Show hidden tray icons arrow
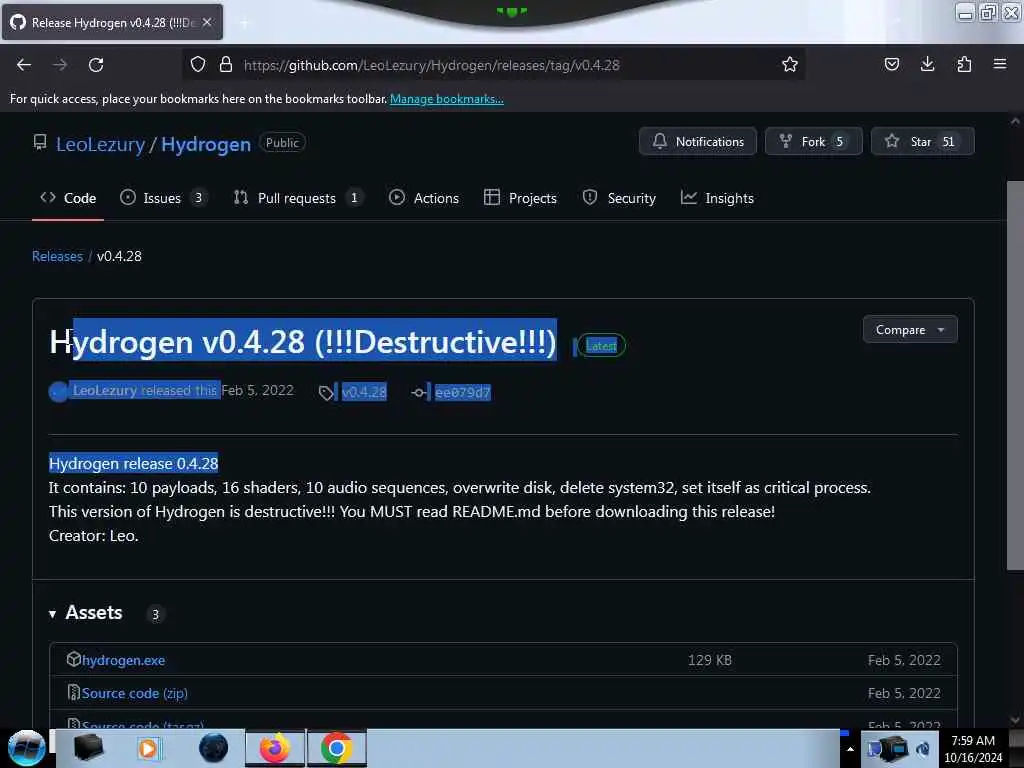1024x768 pixels. (850, 749)
